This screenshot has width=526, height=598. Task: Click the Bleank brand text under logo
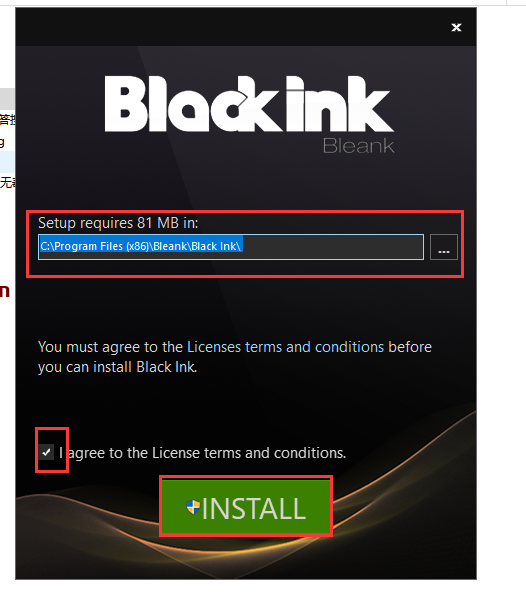click(x=358, y=146)
